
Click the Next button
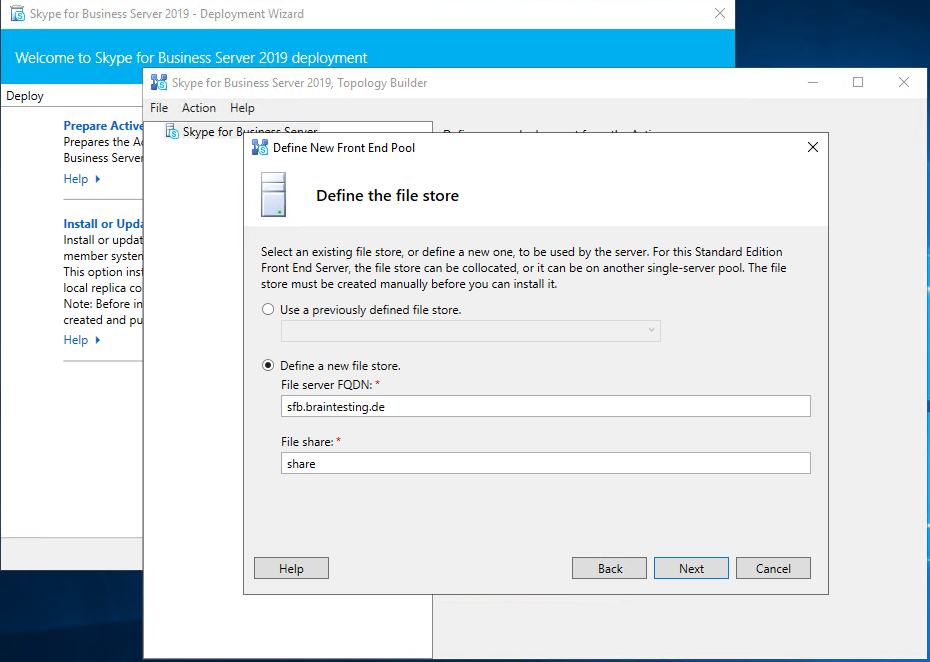(691, 568)
